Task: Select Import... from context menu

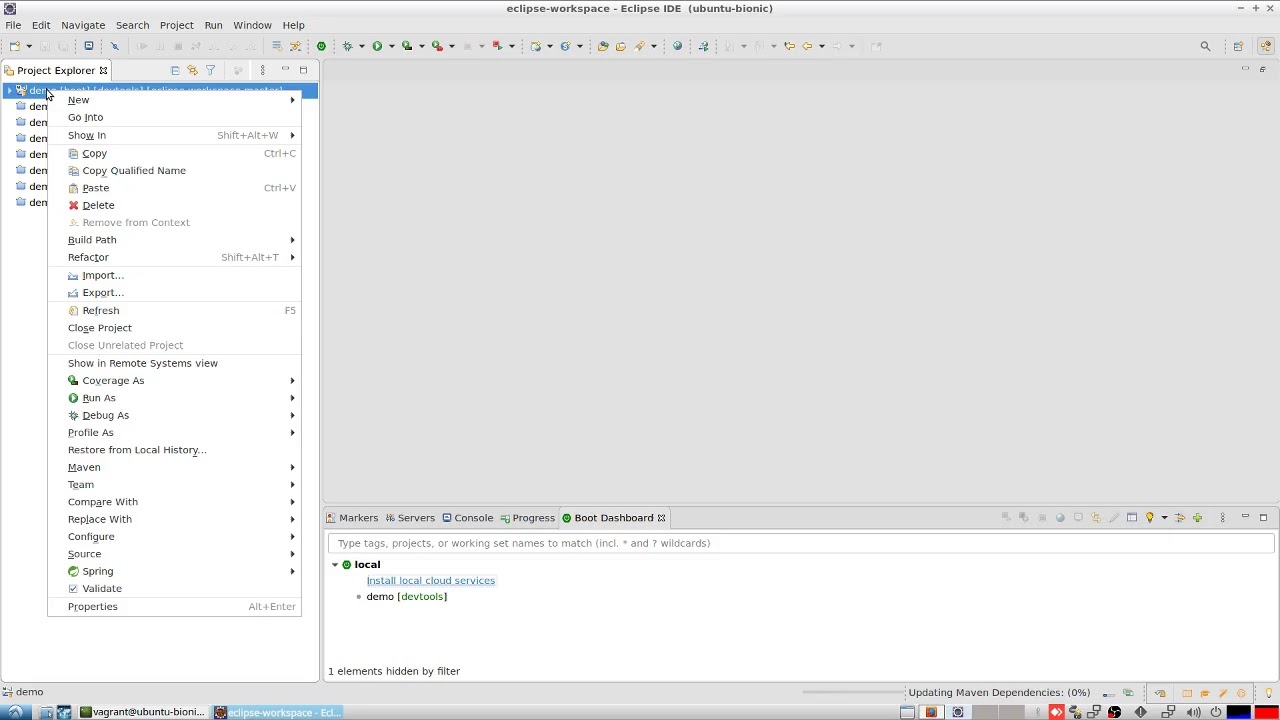Action: [x=174, y=275]
